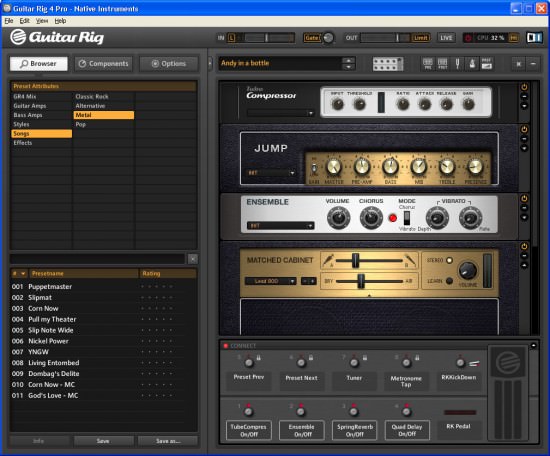Click the Save as... button

[168, 441]
